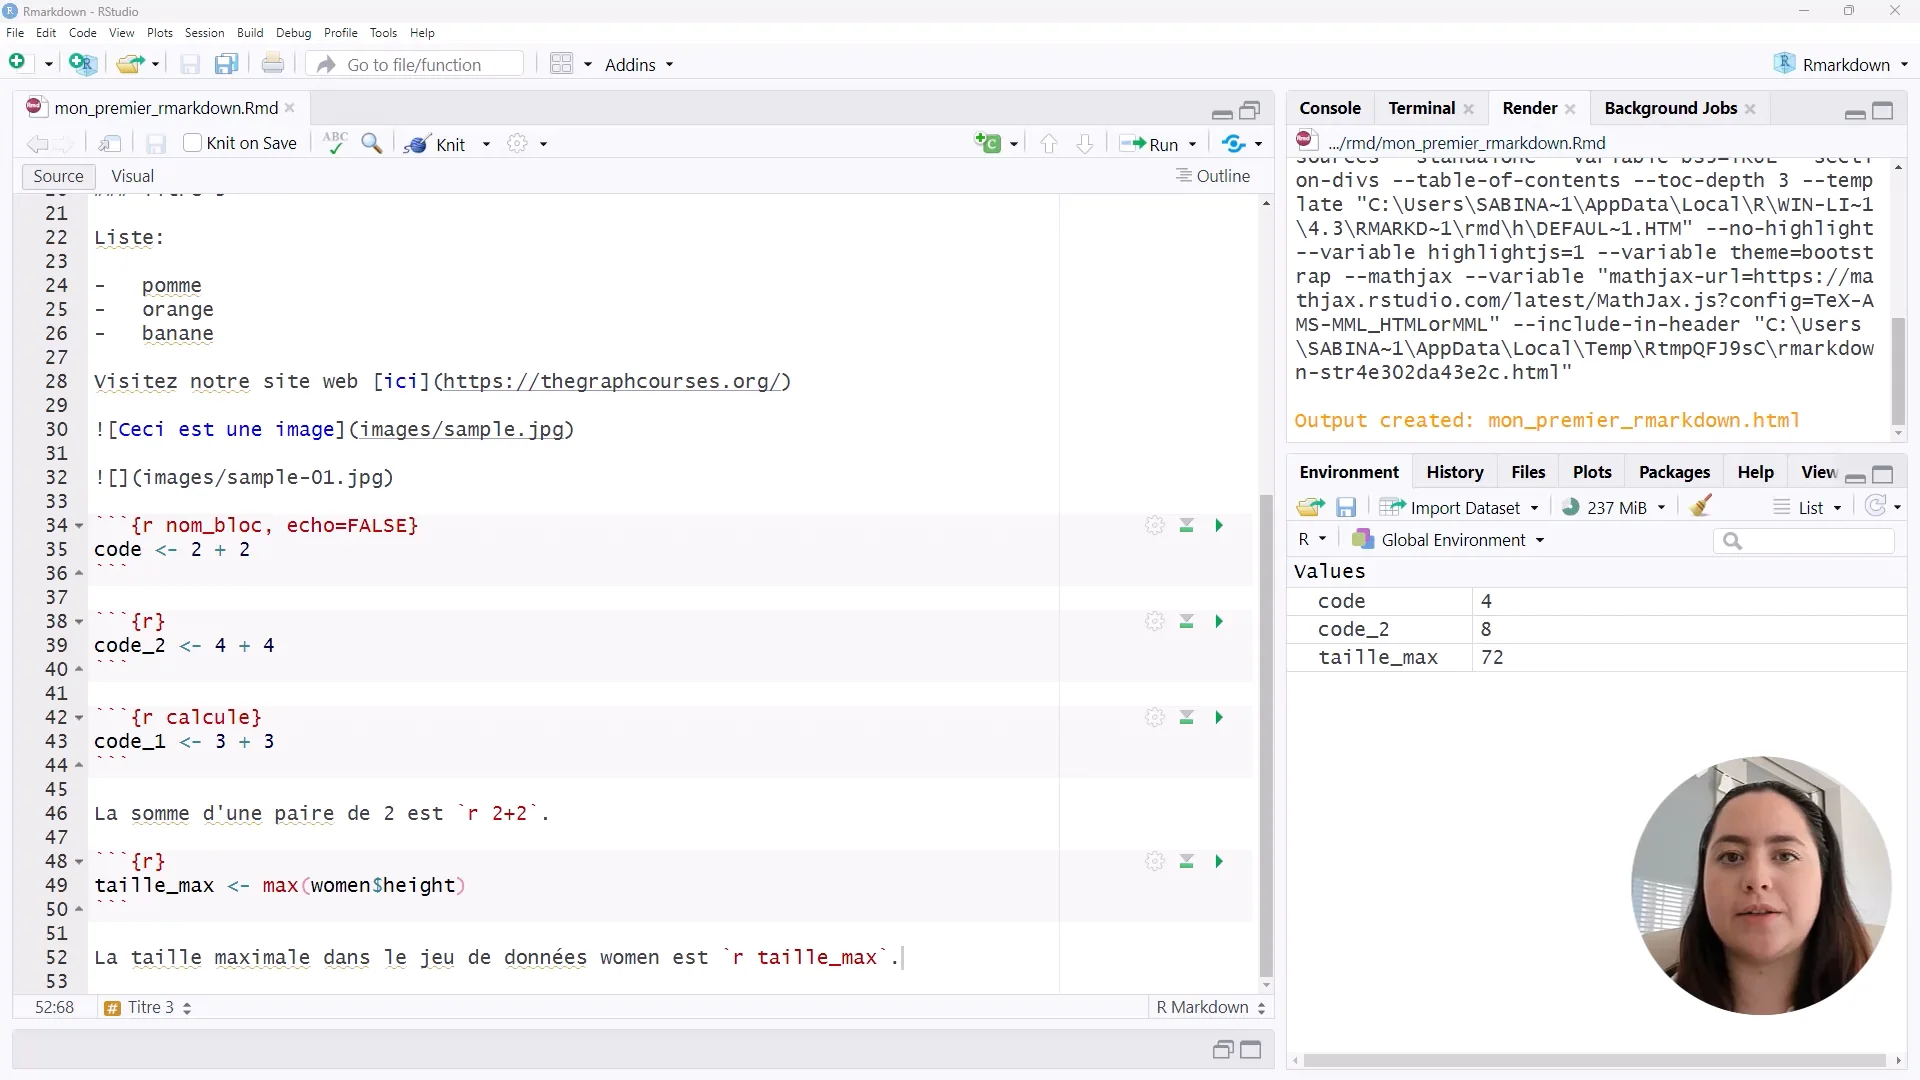Click the Knit yarn ball icon
This screenshot has height=1080, width=1920.
417,144
